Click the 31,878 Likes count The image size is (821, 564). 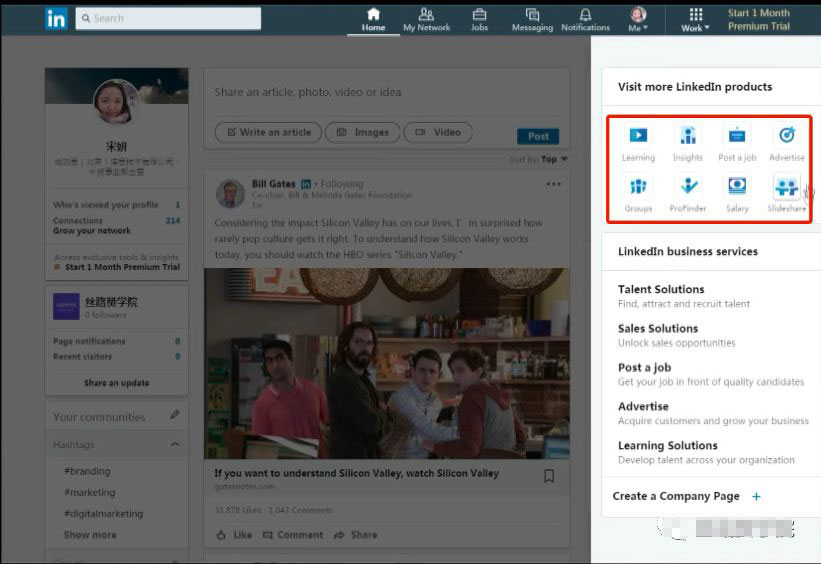tap(238, 510)
